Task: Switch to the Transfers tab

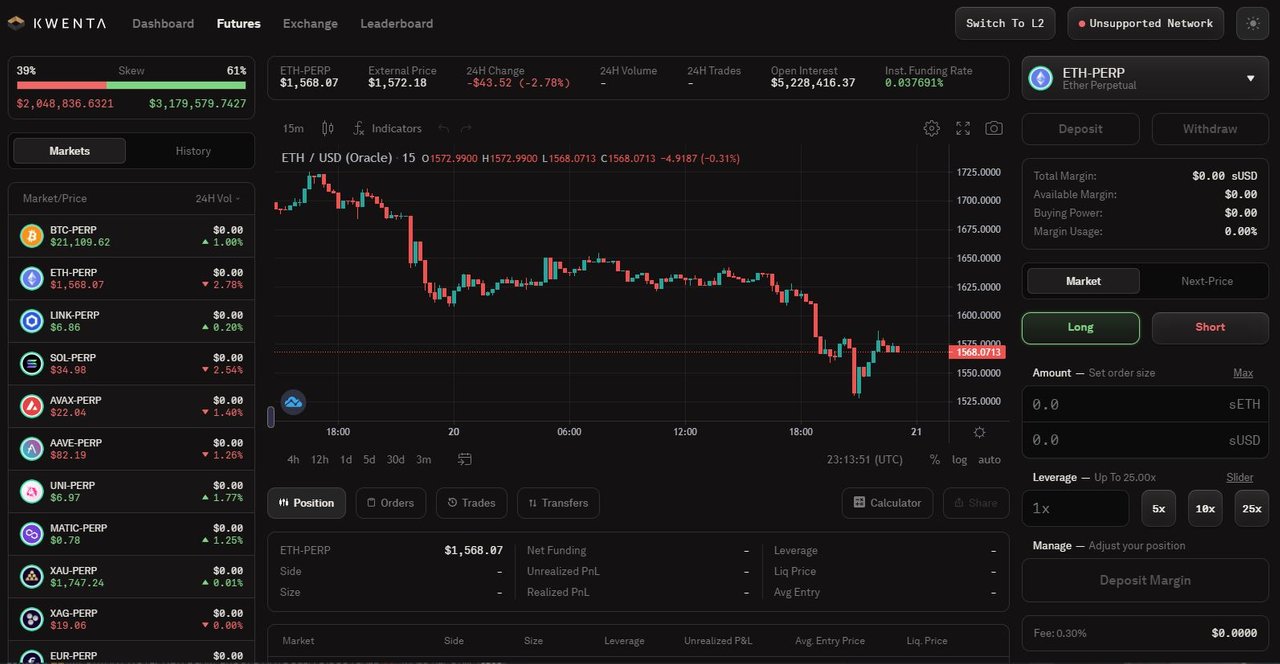Action: (x=558, y=503)
